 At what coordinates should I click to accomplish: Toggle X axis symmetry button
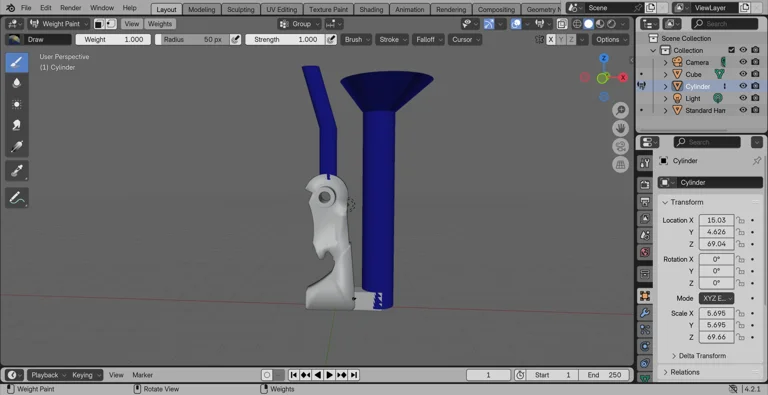pyautogui.click(x=551, y=40)
